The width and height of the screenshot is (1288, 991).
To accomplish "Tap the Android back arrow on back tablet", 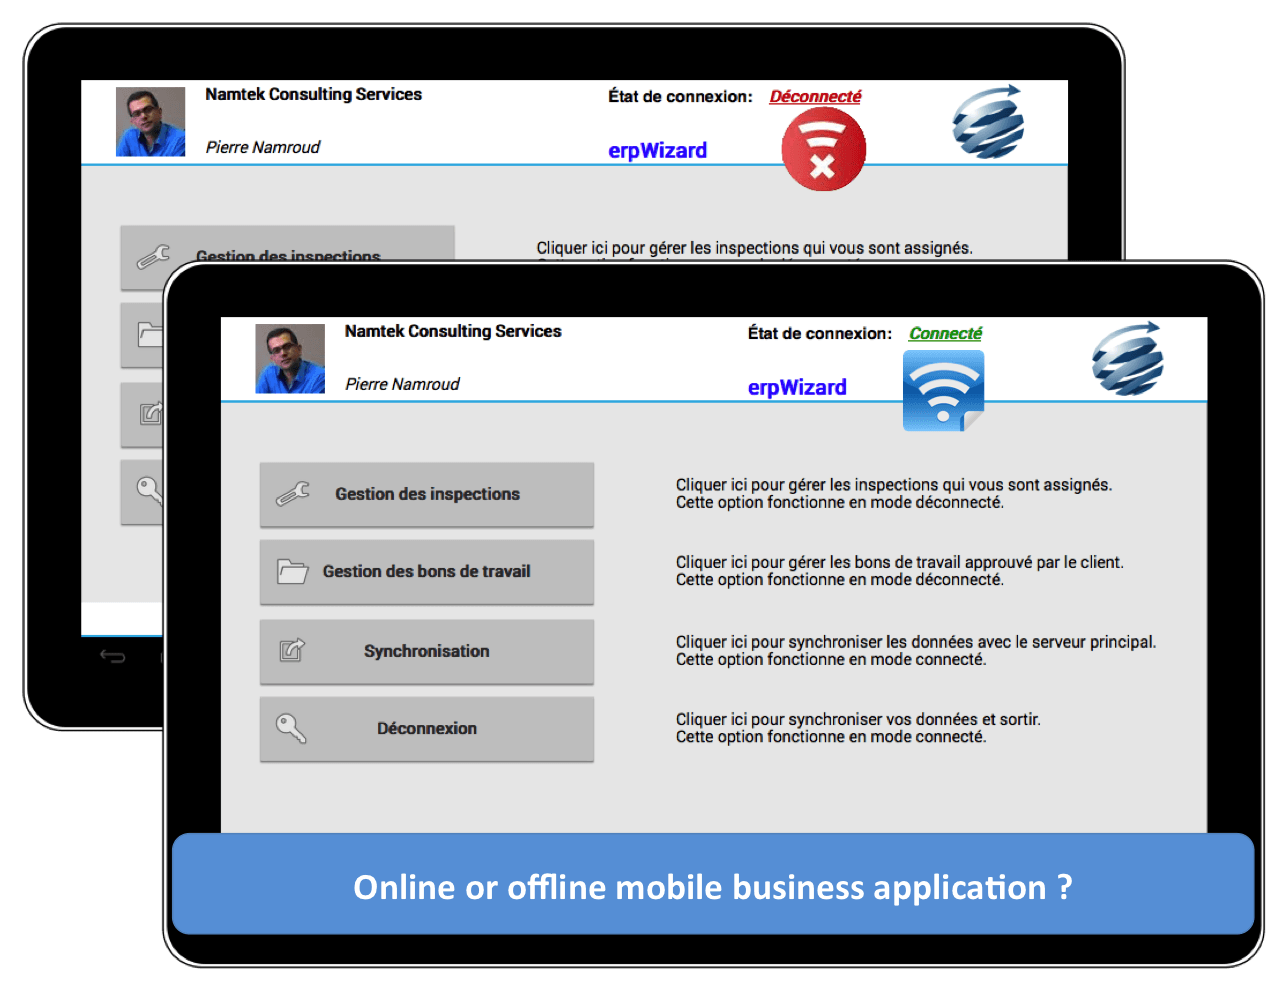I will click(112, 656).
